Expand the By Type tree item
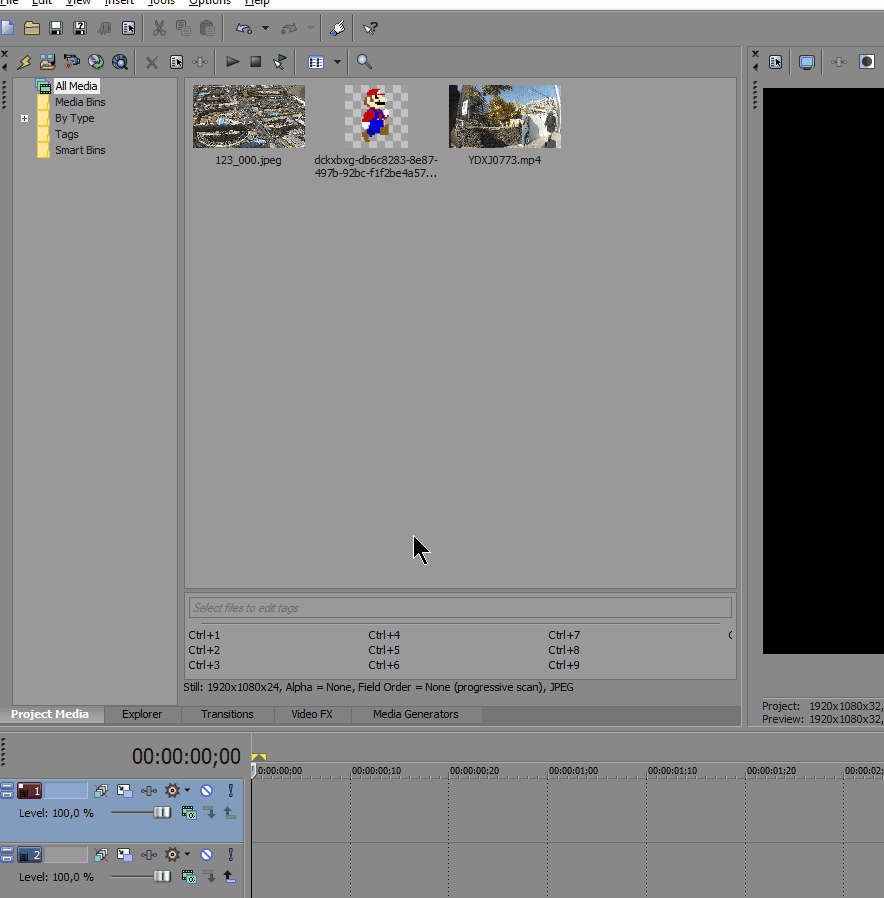 click(x=23, y=118)
